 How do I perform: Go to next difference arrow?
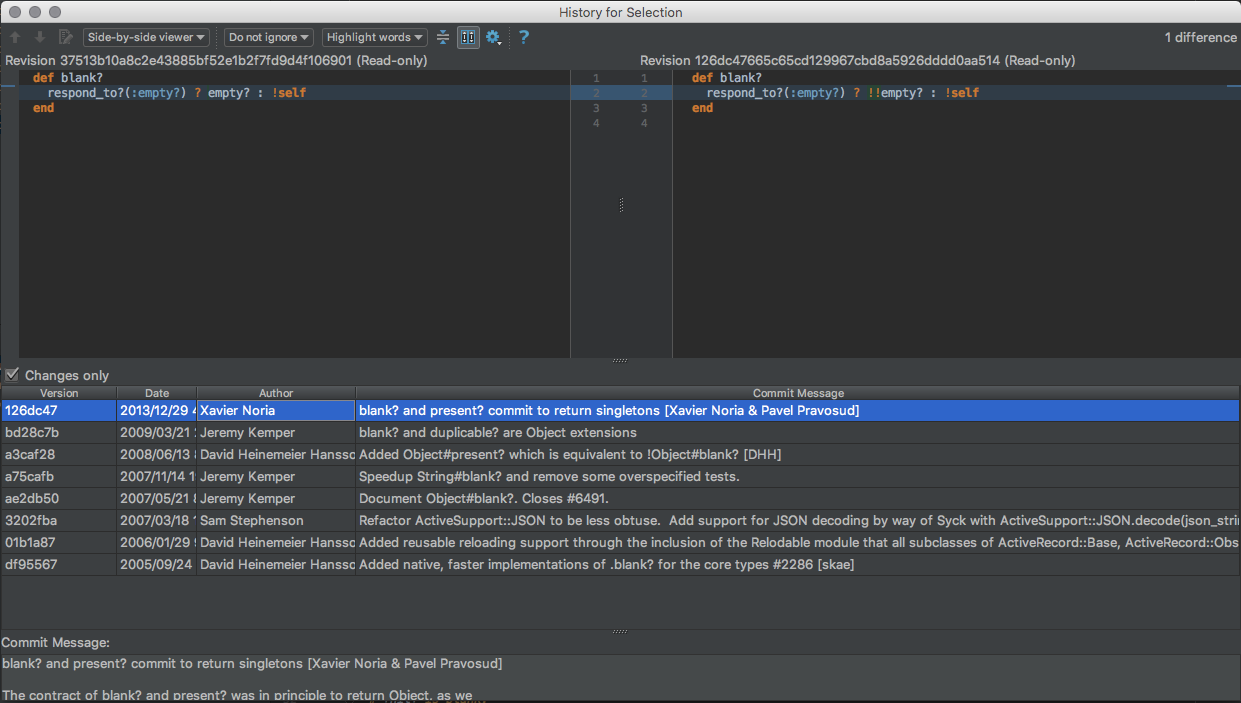[40, 37]
